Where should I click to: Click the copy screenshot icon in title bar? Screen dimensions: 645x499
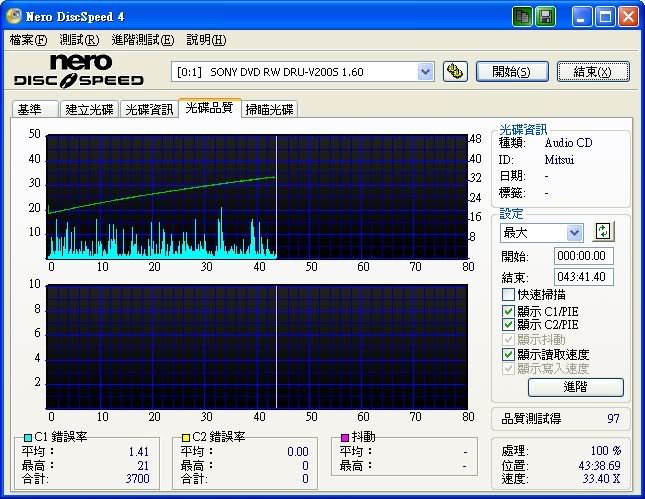point(522,17)
